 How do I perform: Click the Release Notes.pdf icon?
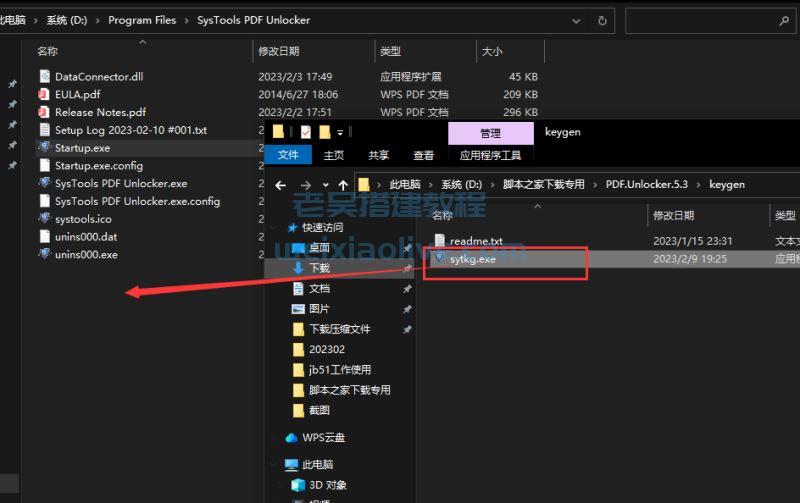44,112
